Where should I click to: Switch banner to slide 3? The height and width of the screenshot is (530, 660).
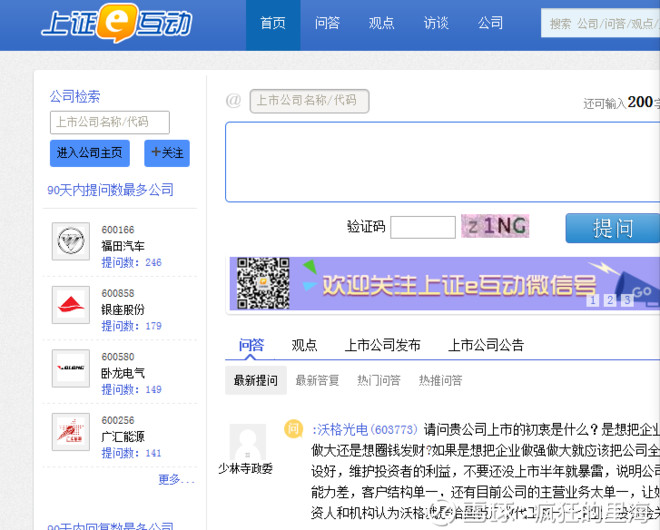coord(627,300)
